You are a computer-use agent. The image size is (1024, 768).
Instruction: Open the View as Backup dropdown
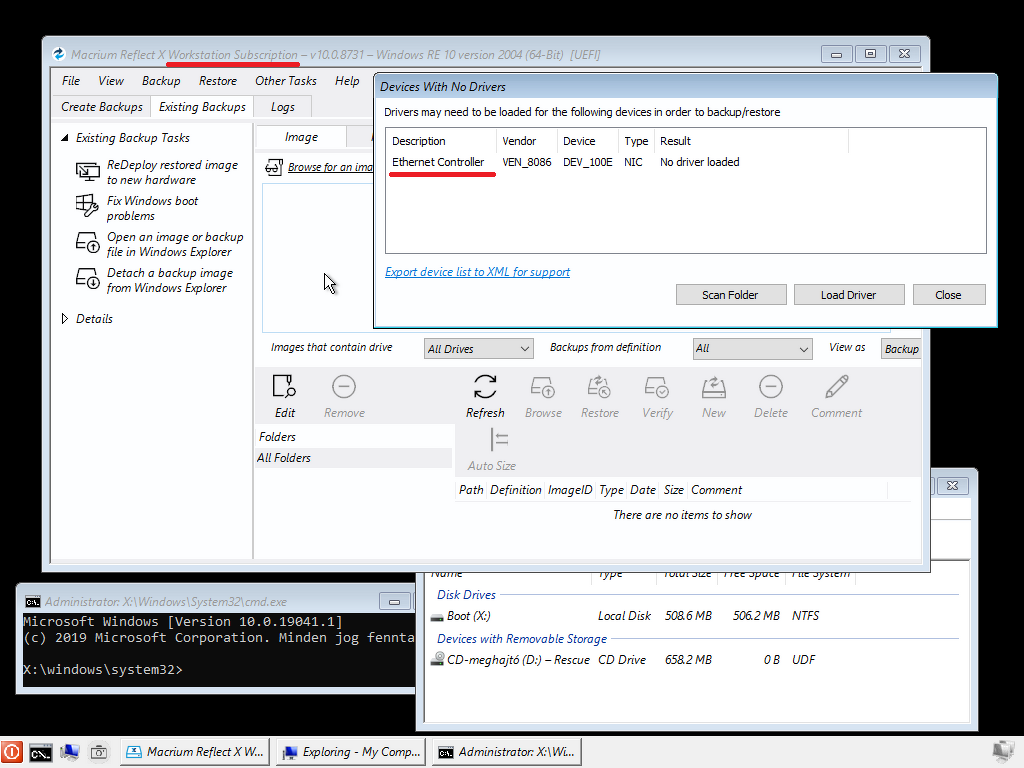coord(901,349)
